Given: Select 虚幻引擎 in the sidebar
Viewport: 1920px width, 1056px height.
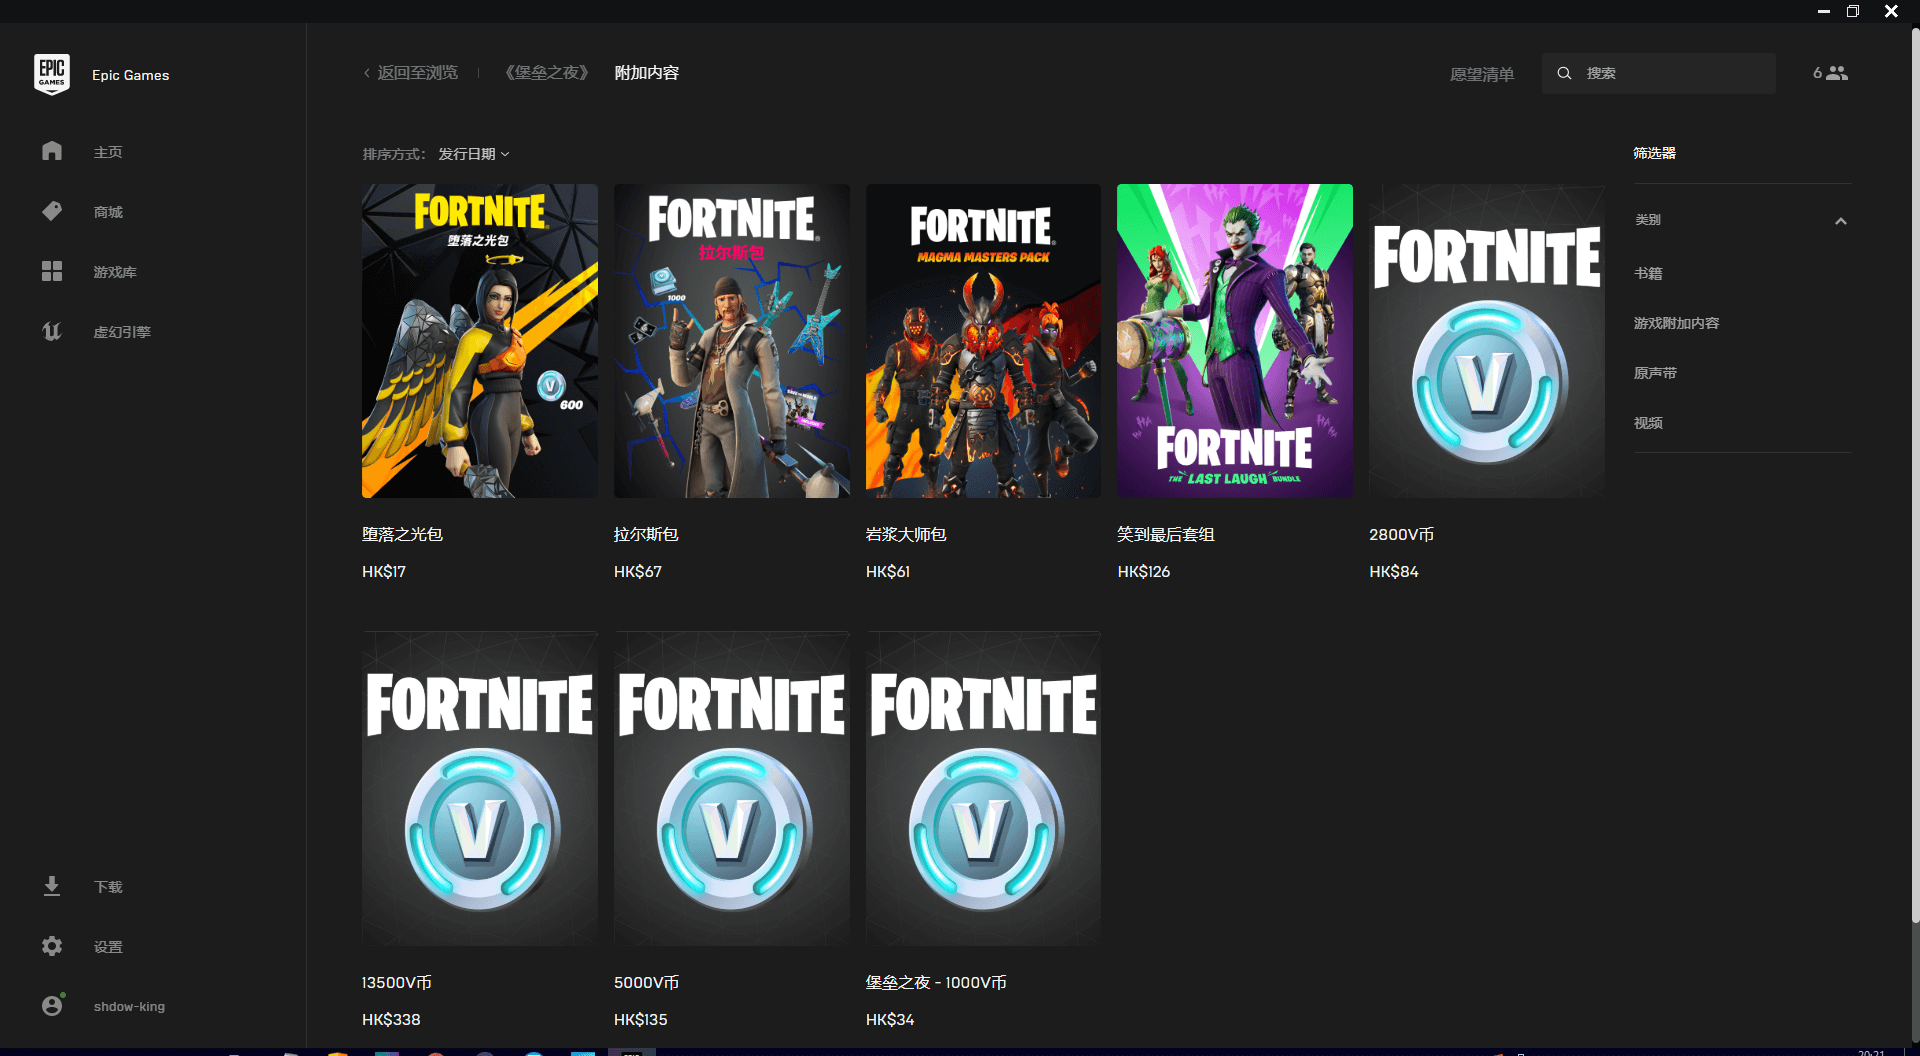Looking at the screenshot, I should click(122, 332).
